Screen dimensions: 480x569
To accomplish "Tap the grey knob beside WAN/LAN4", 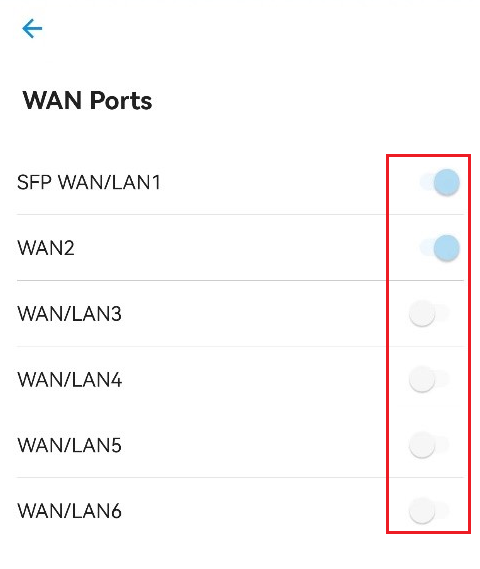I will pyautogui.click(x=422, y=380).
